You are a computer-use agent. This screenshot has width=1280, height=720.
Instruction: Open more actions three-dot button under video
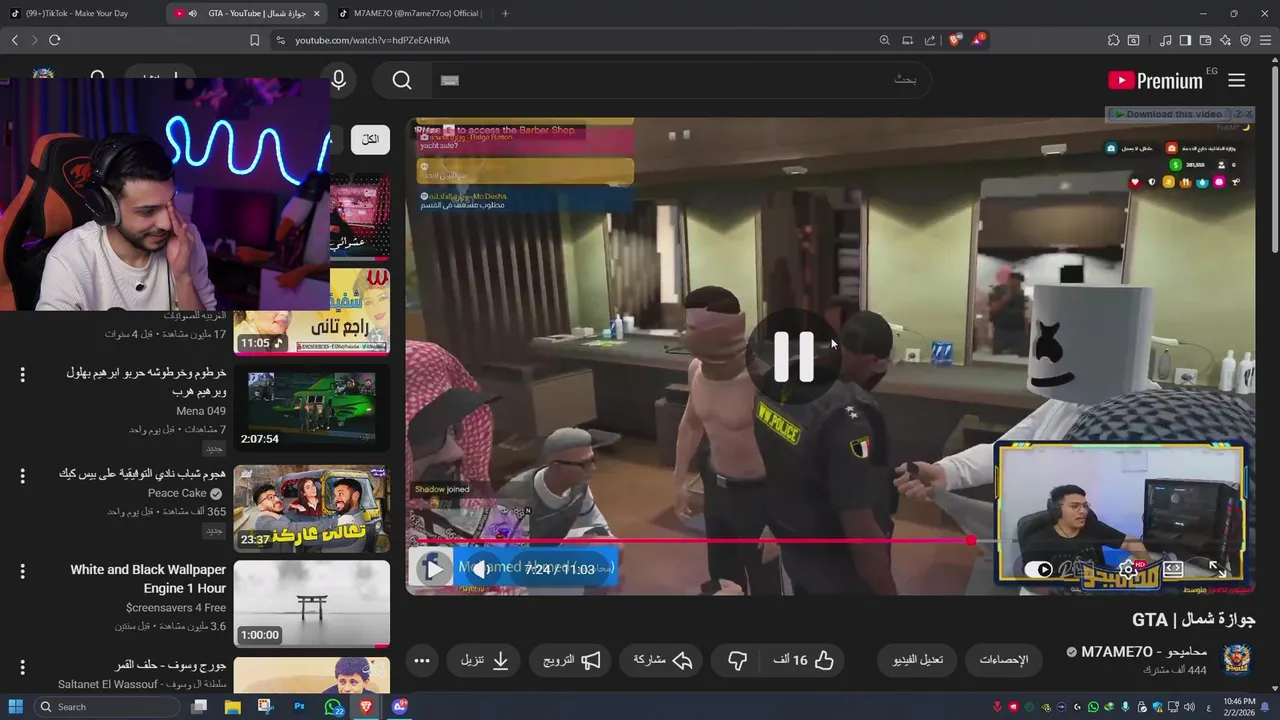click(422, 660)
